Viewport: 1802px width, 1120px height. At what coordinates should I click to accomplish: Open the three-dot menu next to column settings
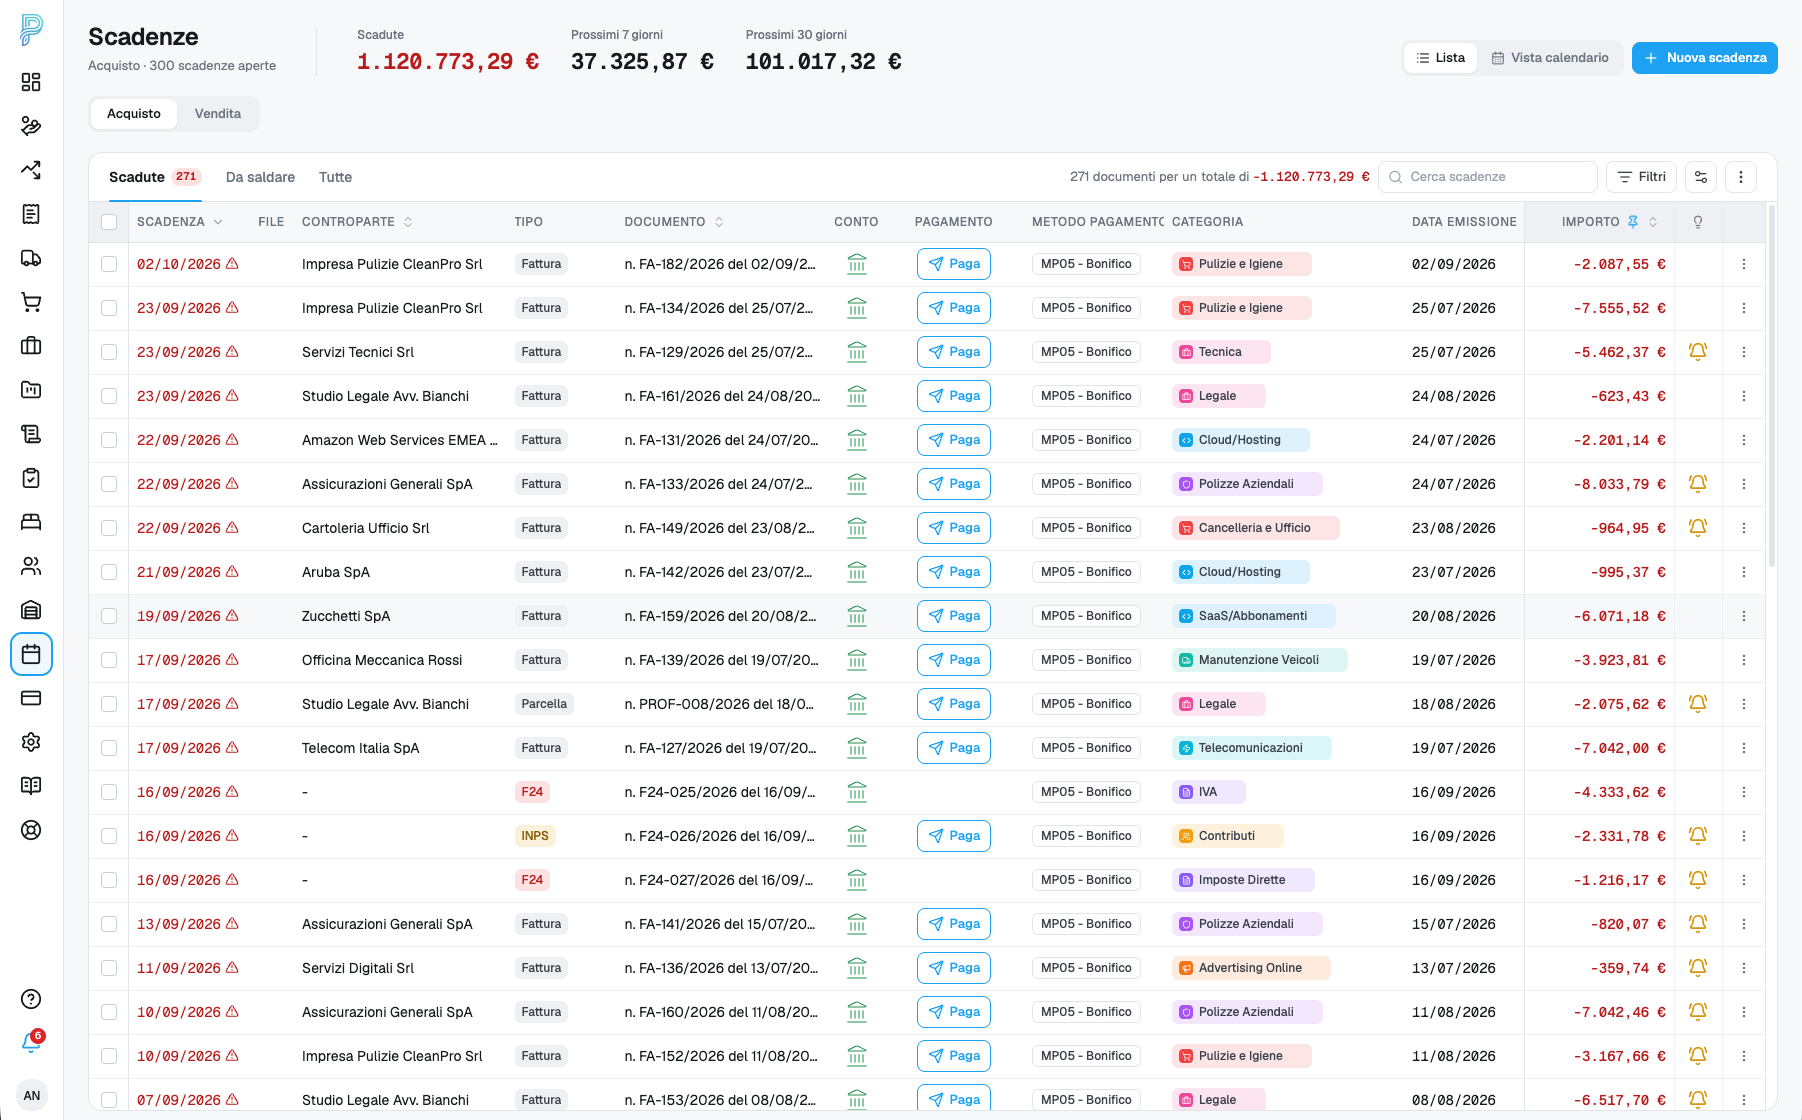pyautogui.click(x=1741, y=177)
